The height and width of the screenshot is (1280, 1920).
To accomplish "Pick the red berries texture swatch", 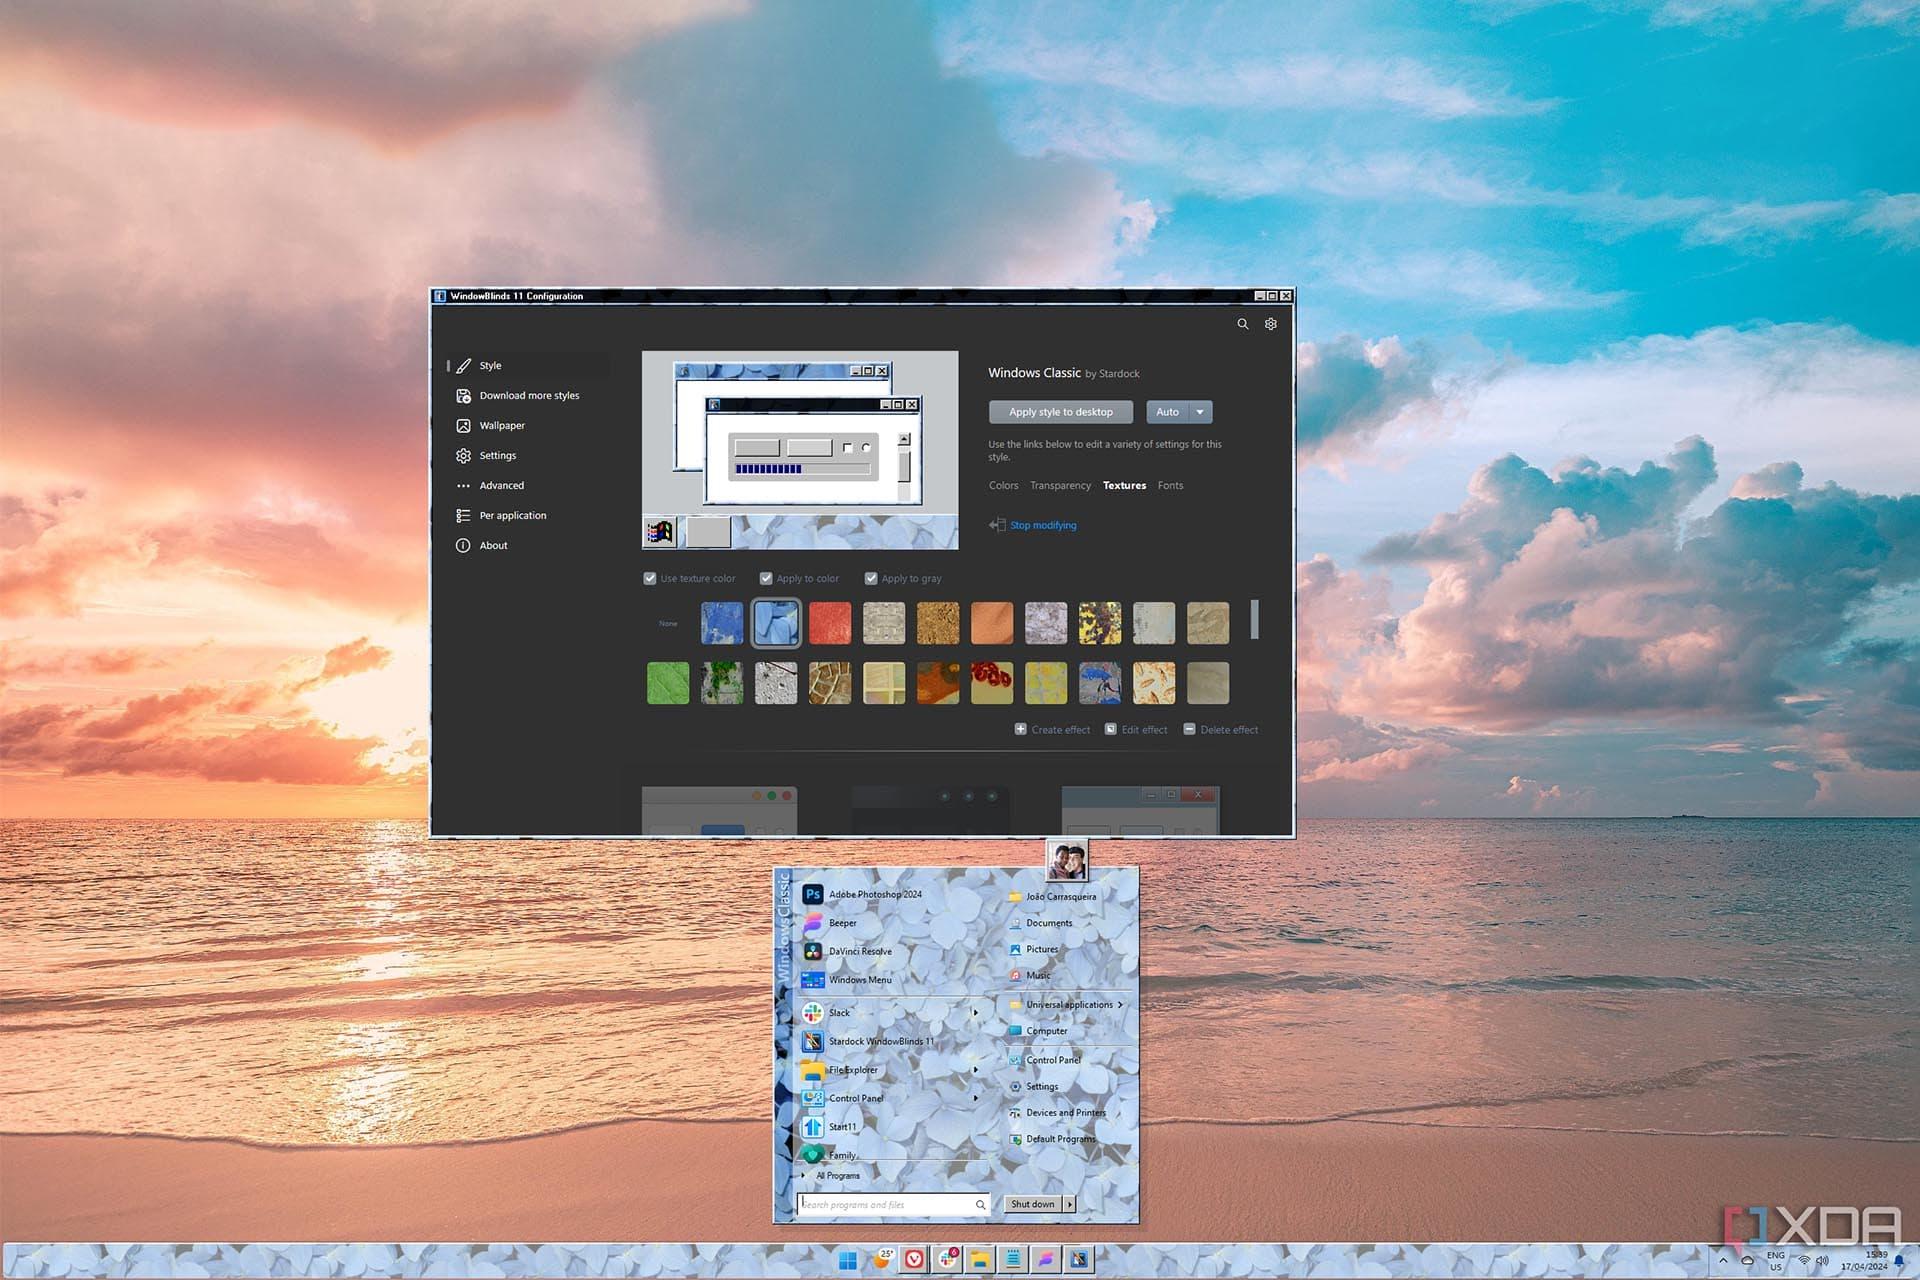I will coord(992,684).
